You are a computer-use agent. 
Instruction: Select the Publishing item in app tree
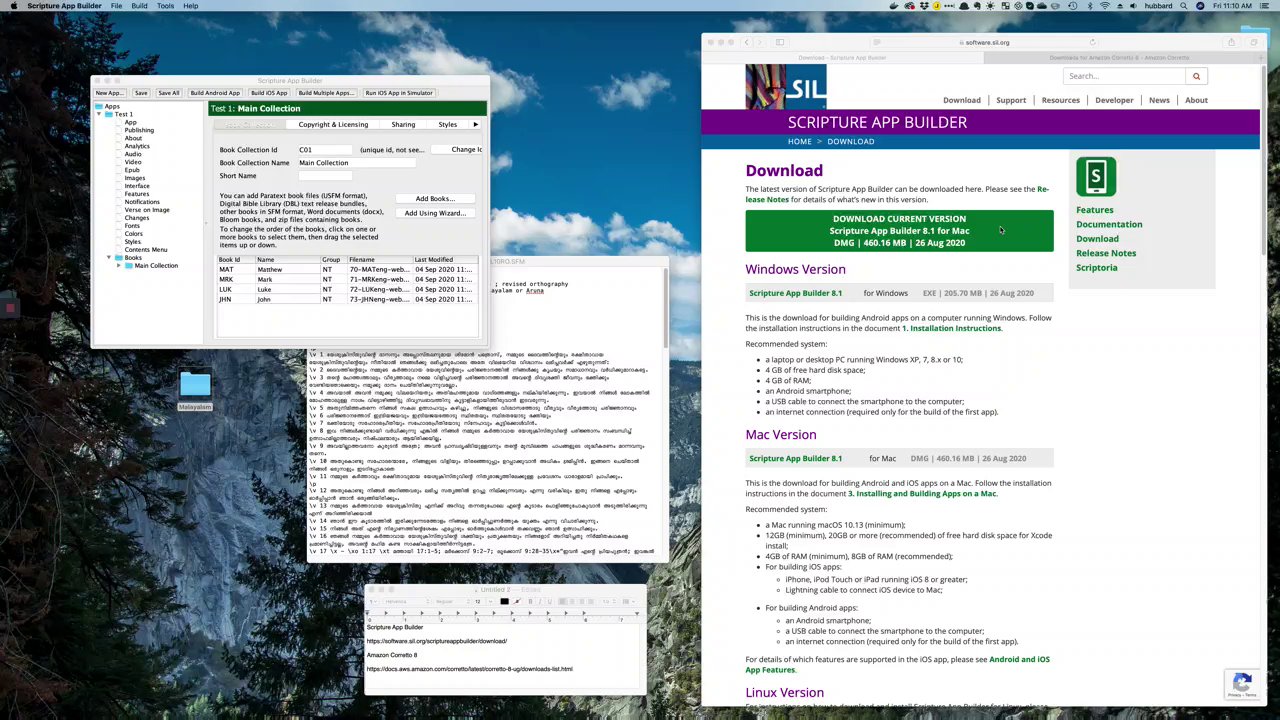[x=139, y=130]
